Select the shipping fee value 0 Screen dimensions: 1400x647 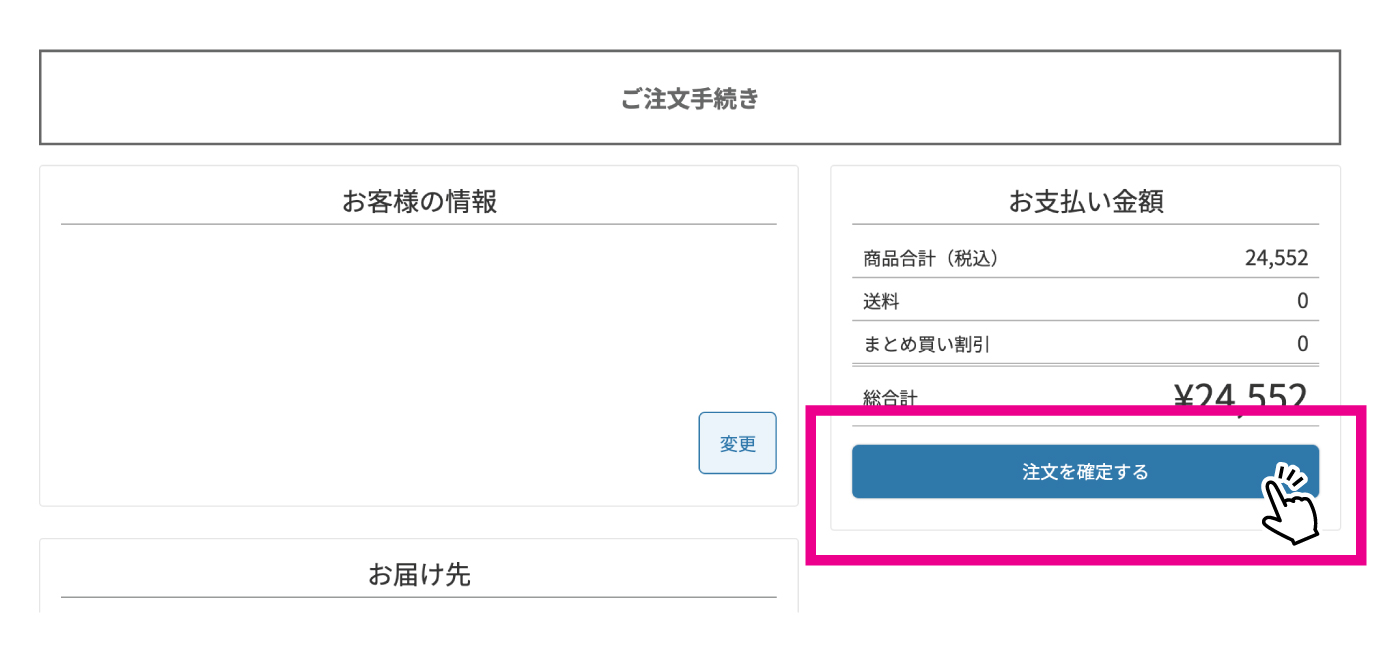pos(1302,300)
